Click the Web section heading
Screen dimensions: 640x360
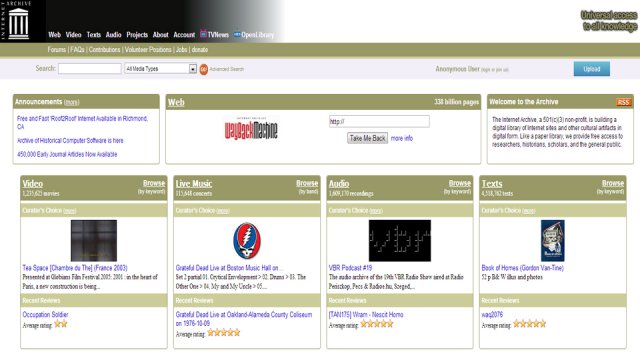click(176, 102)
